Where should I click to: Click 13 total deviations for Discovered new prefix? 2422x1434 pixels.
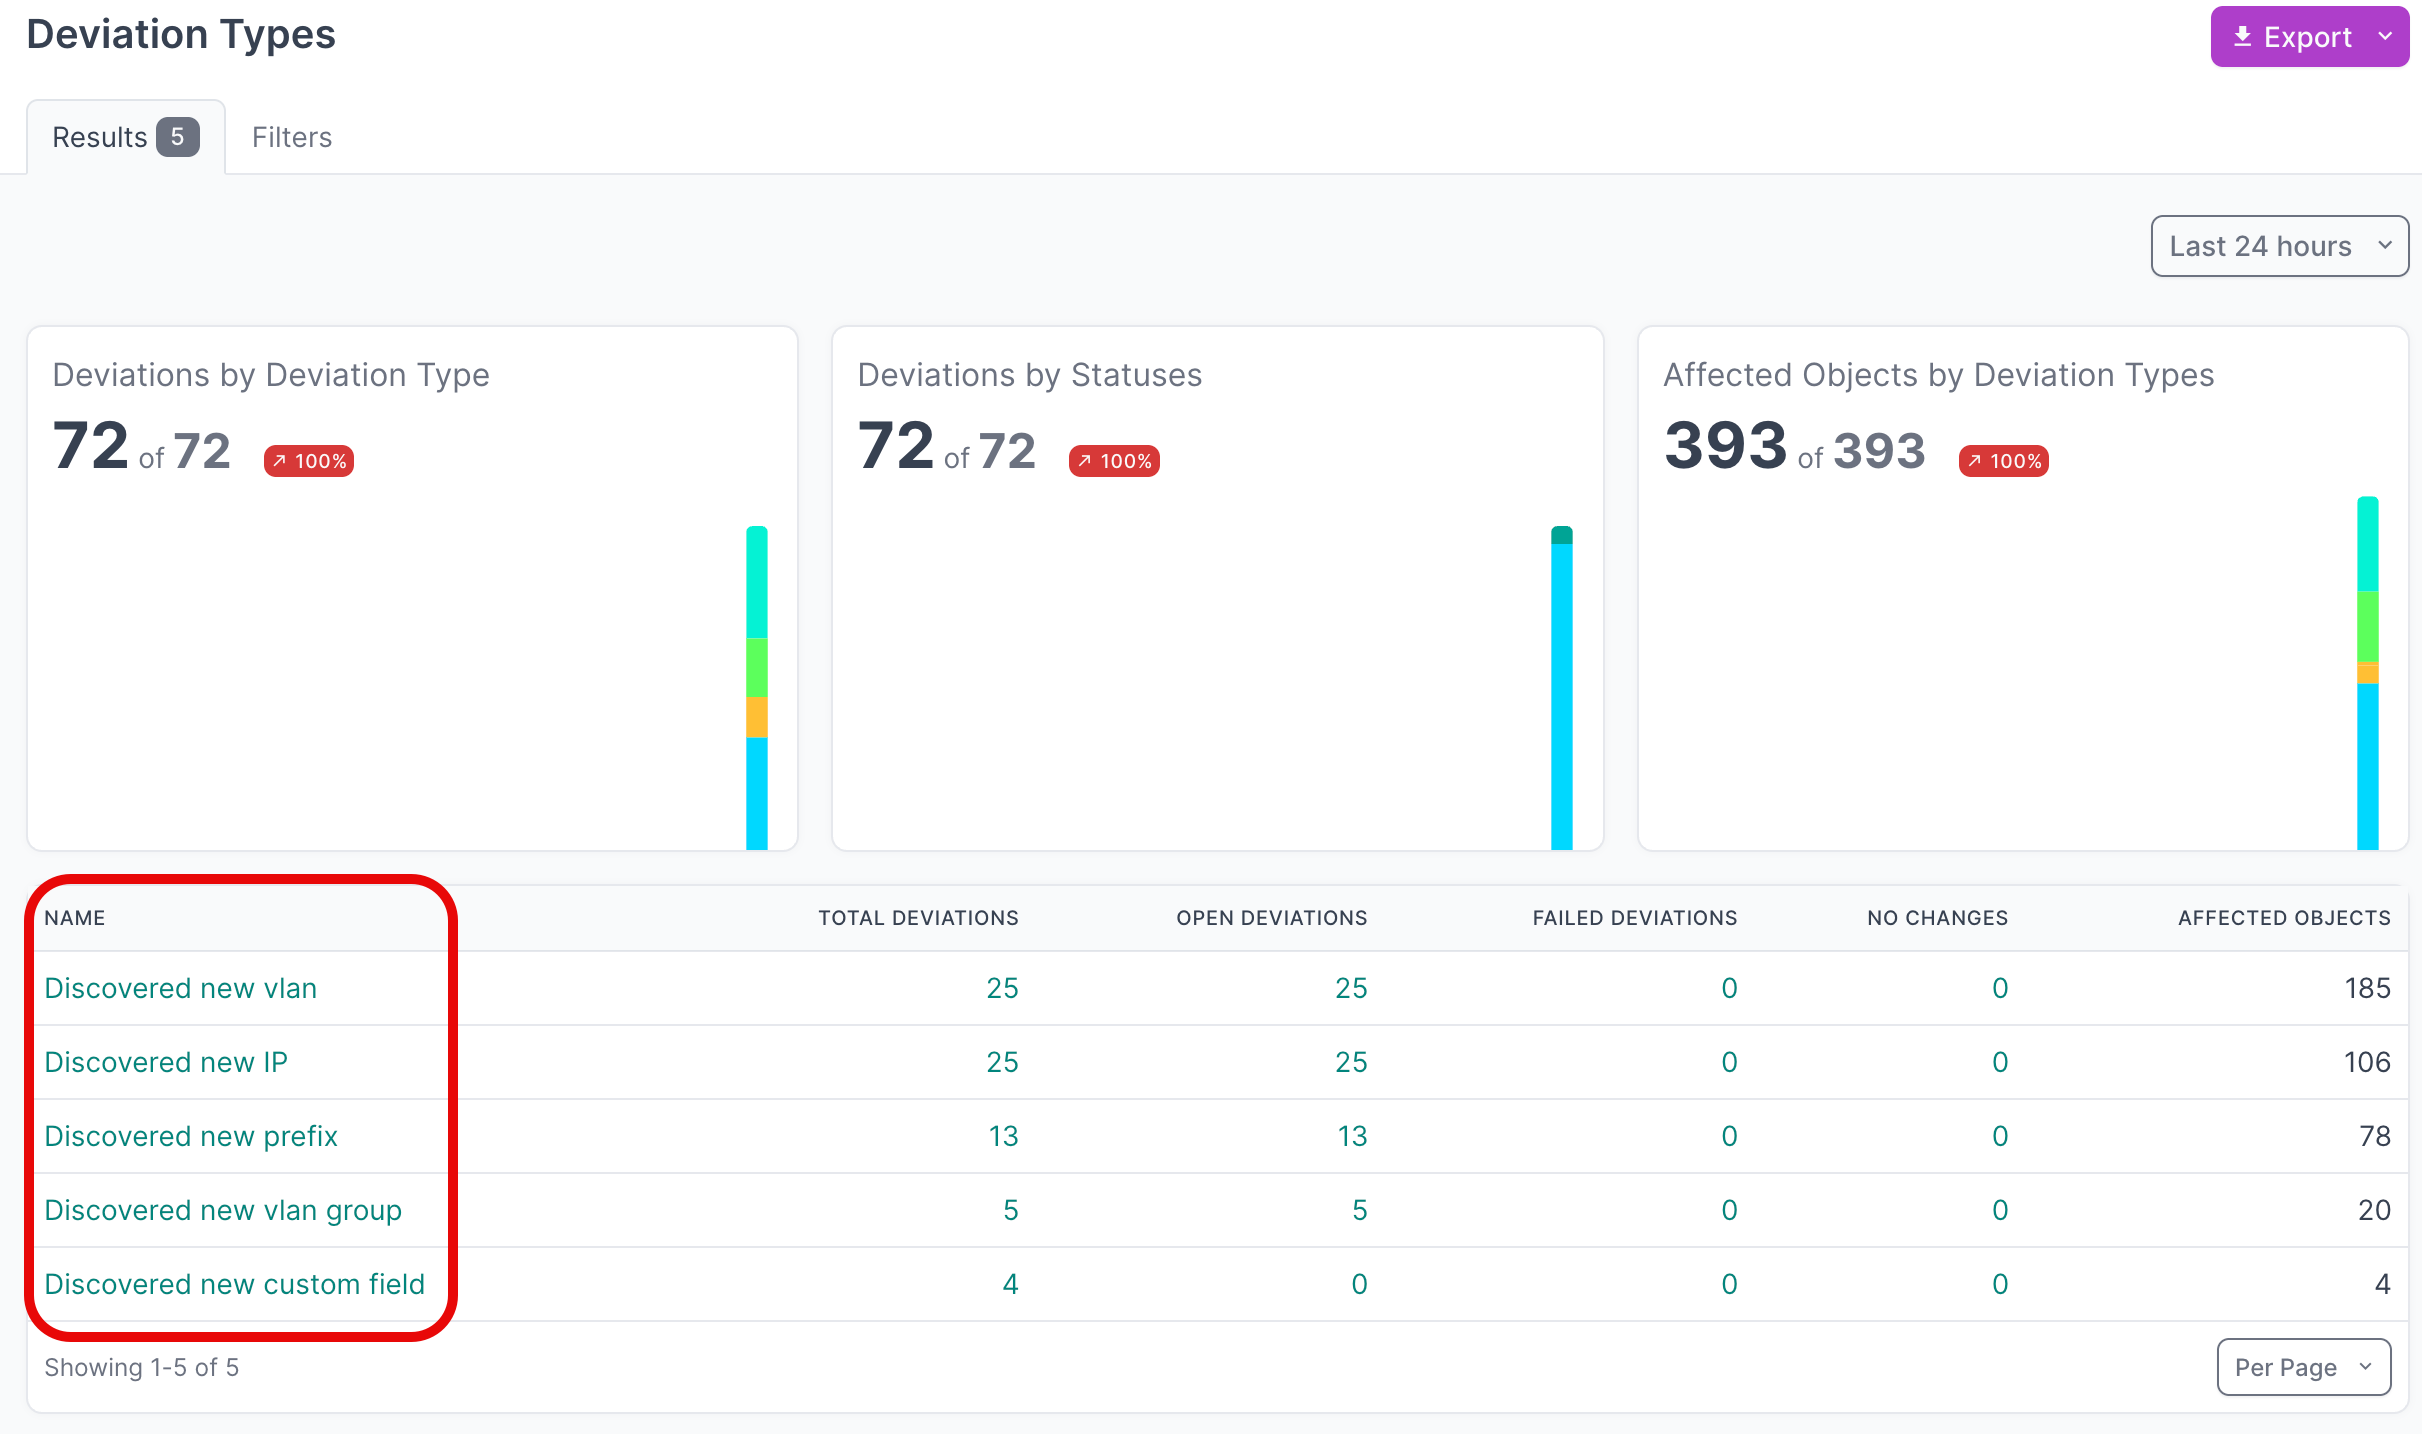click(1003, 1136)
